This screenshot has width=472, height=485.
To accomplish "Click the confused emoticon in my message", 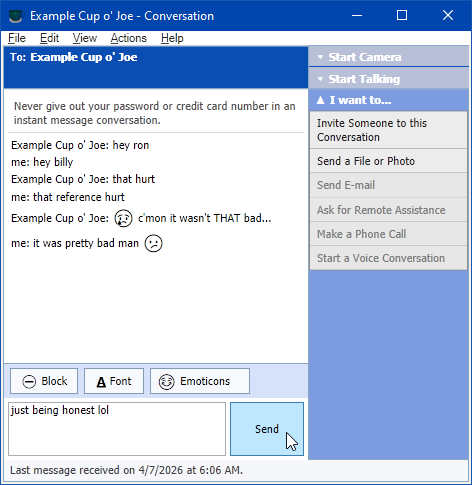I will [x=153, y=243].
